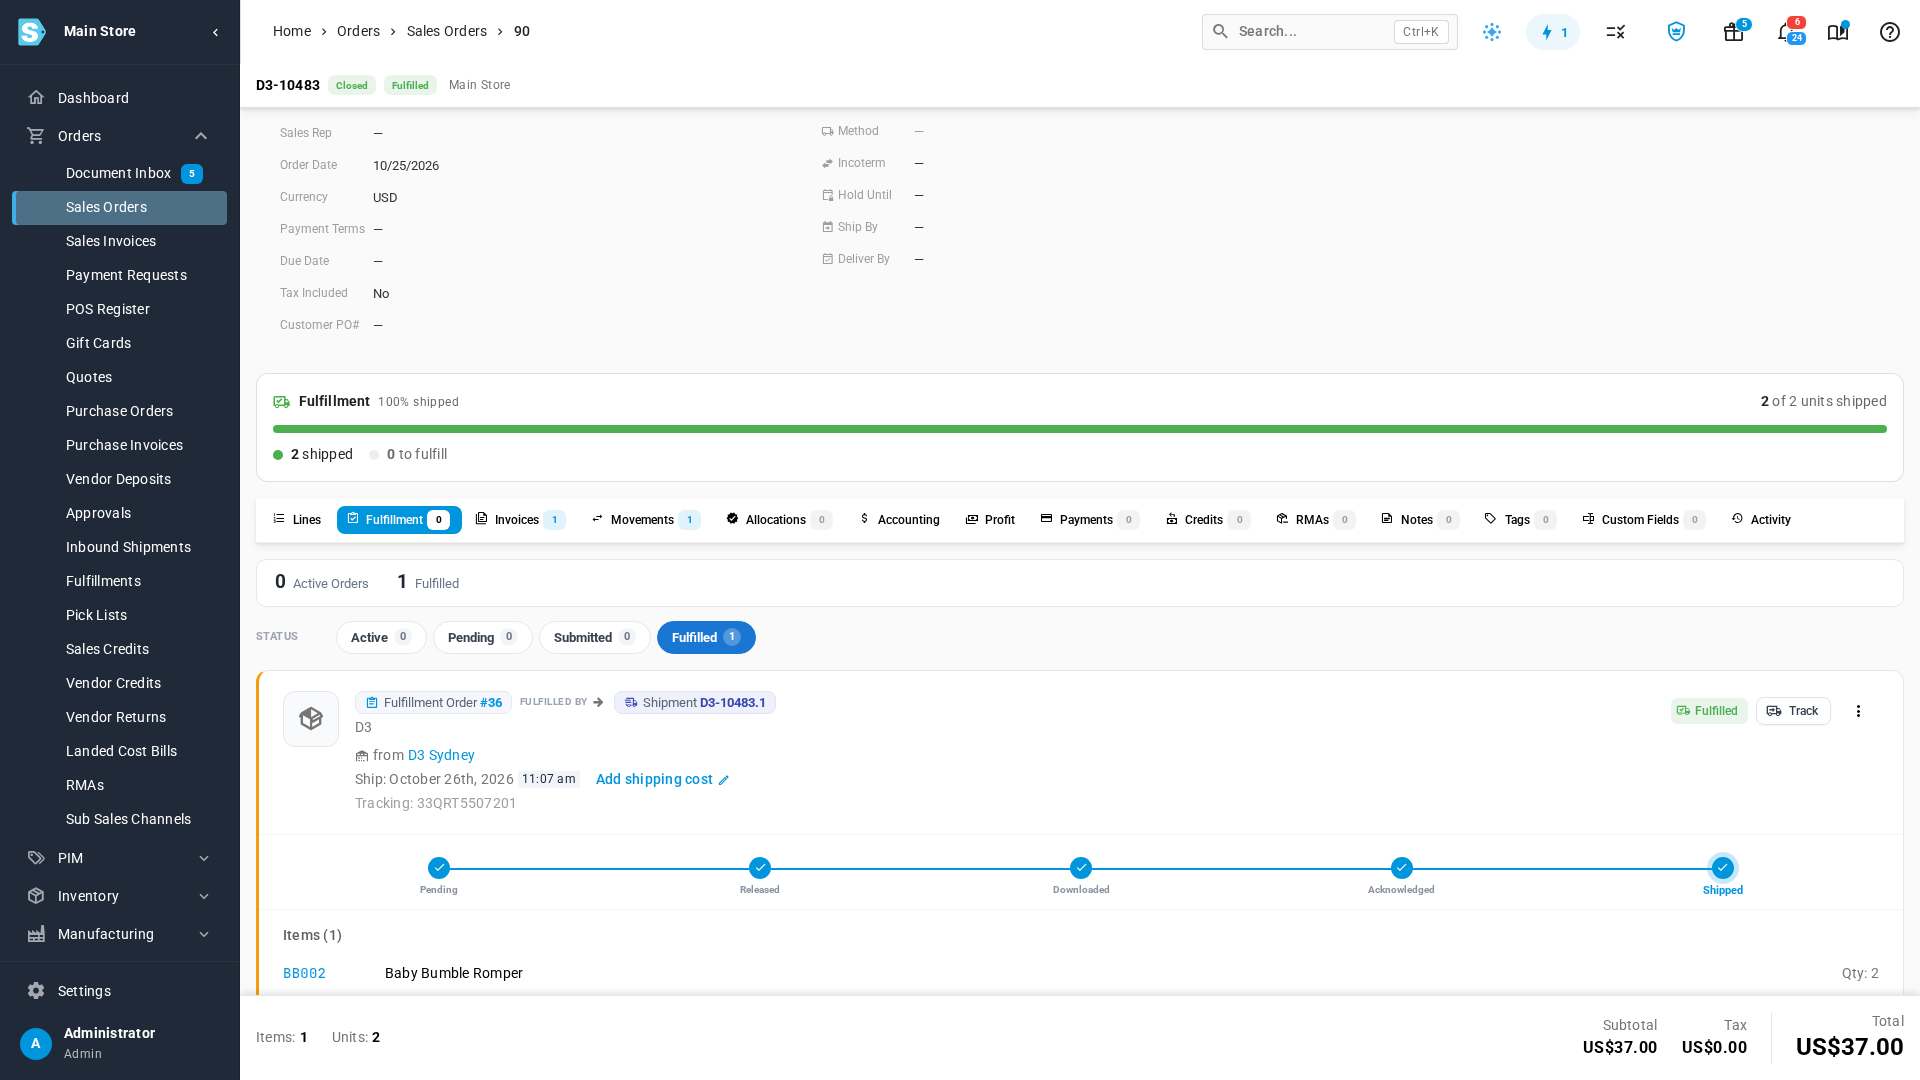Viewport: 1920px width, 1080px height.
Task: Open the help question mark icon
Action: click(x=1889, y=32)
